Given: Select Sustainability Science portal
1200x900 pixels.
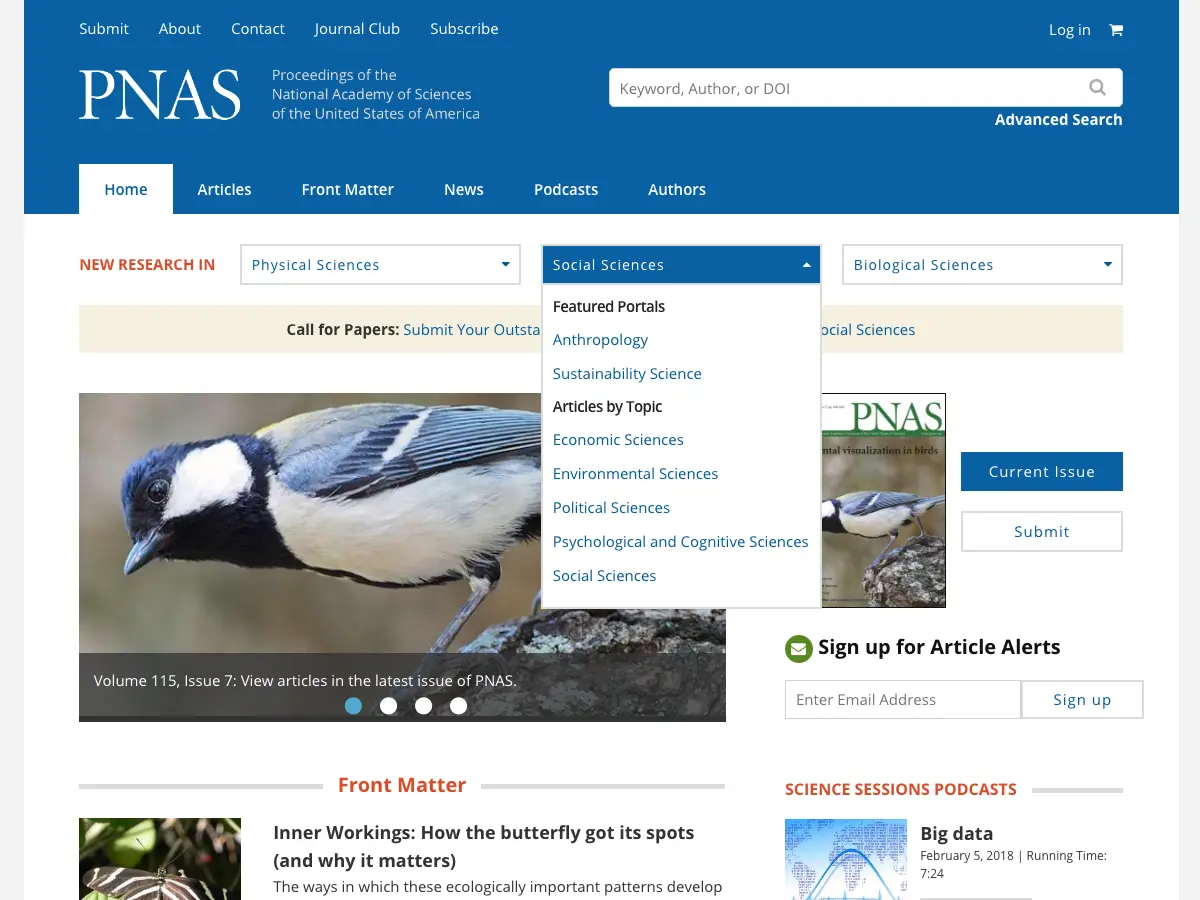Looking at the screenshot, I should click(627, 374).
